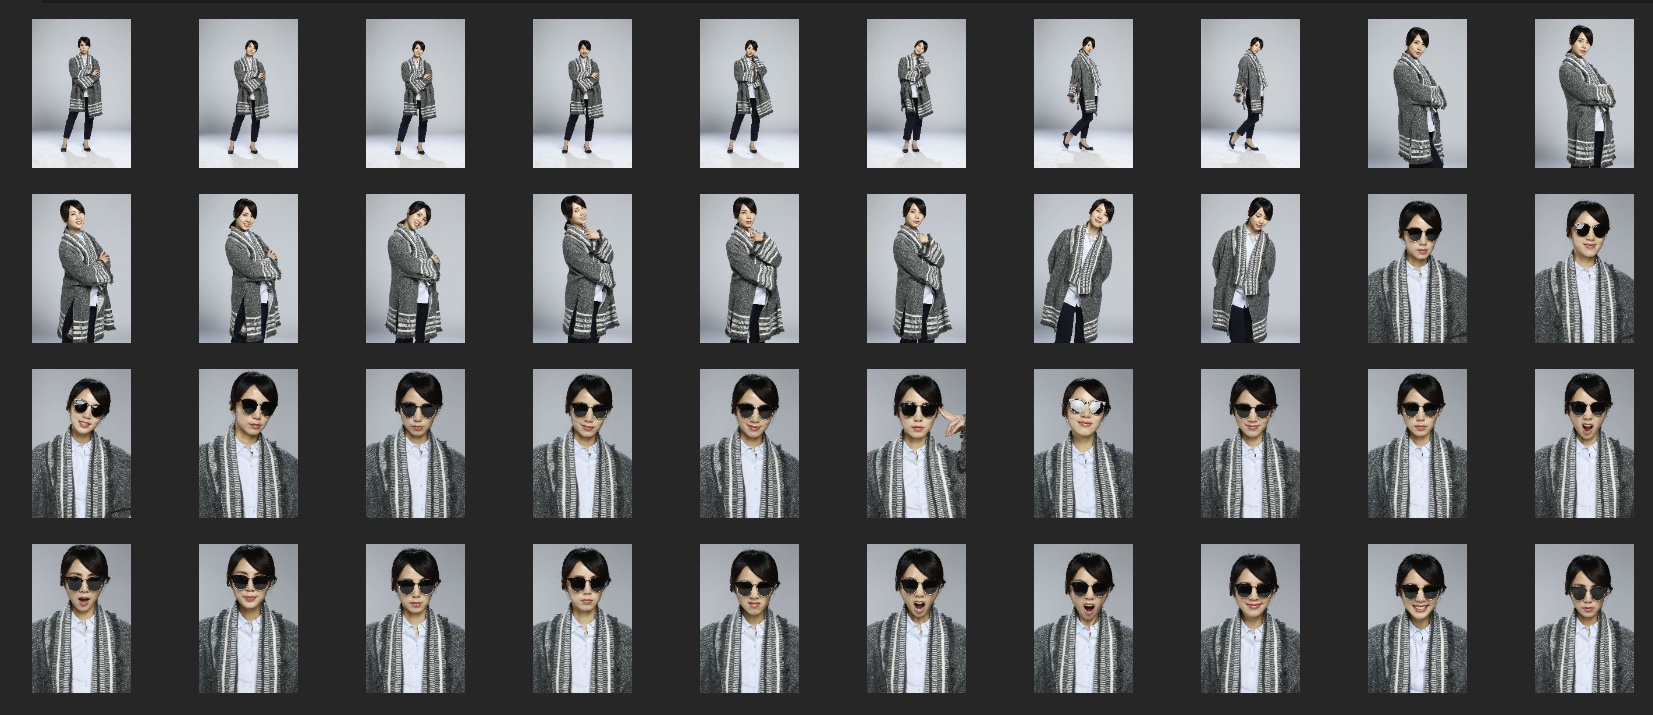Select the ninth thumbnail in the second row

pos(1417,268)
